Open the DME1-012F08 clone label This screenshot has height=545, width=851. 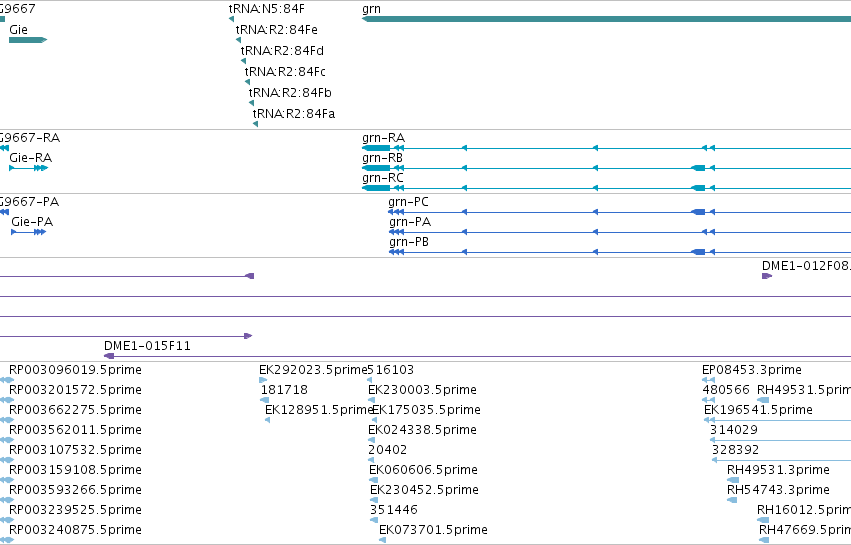(806, 266)
